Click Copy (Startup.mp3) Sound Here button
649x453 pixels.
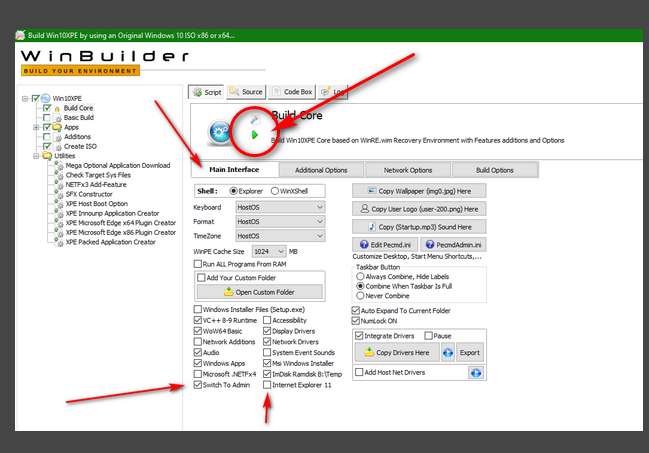point(419,227)
